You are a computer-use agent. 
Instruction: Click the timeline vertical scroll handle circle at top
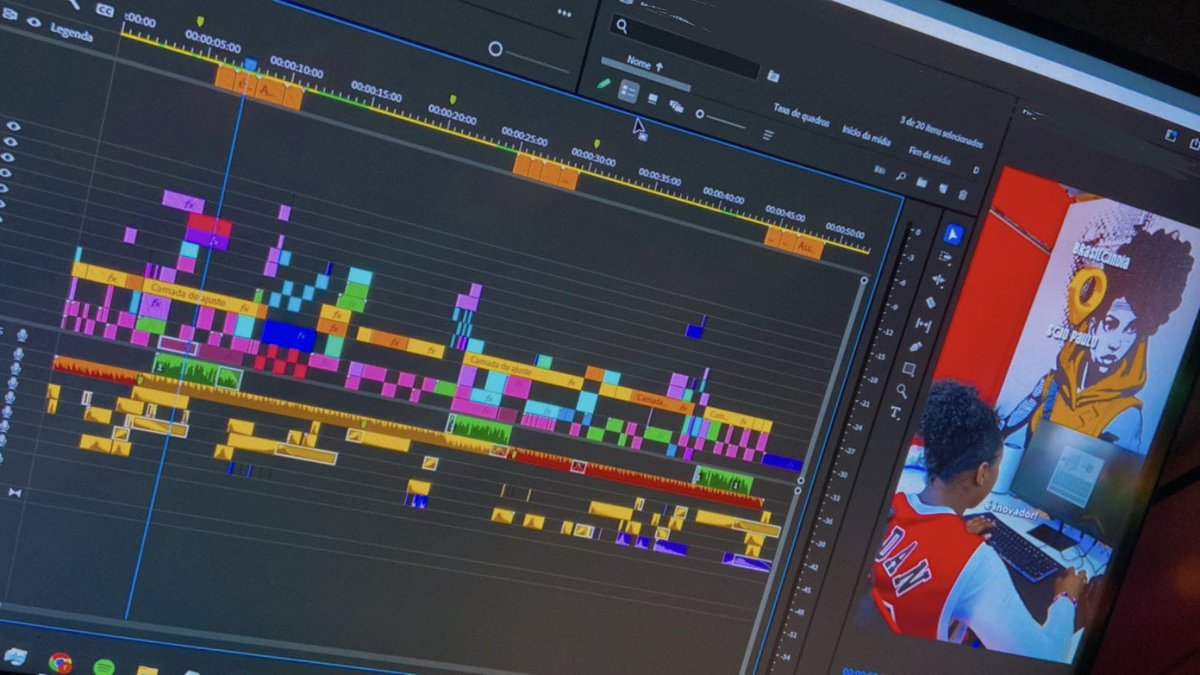[x=863, y=281]
